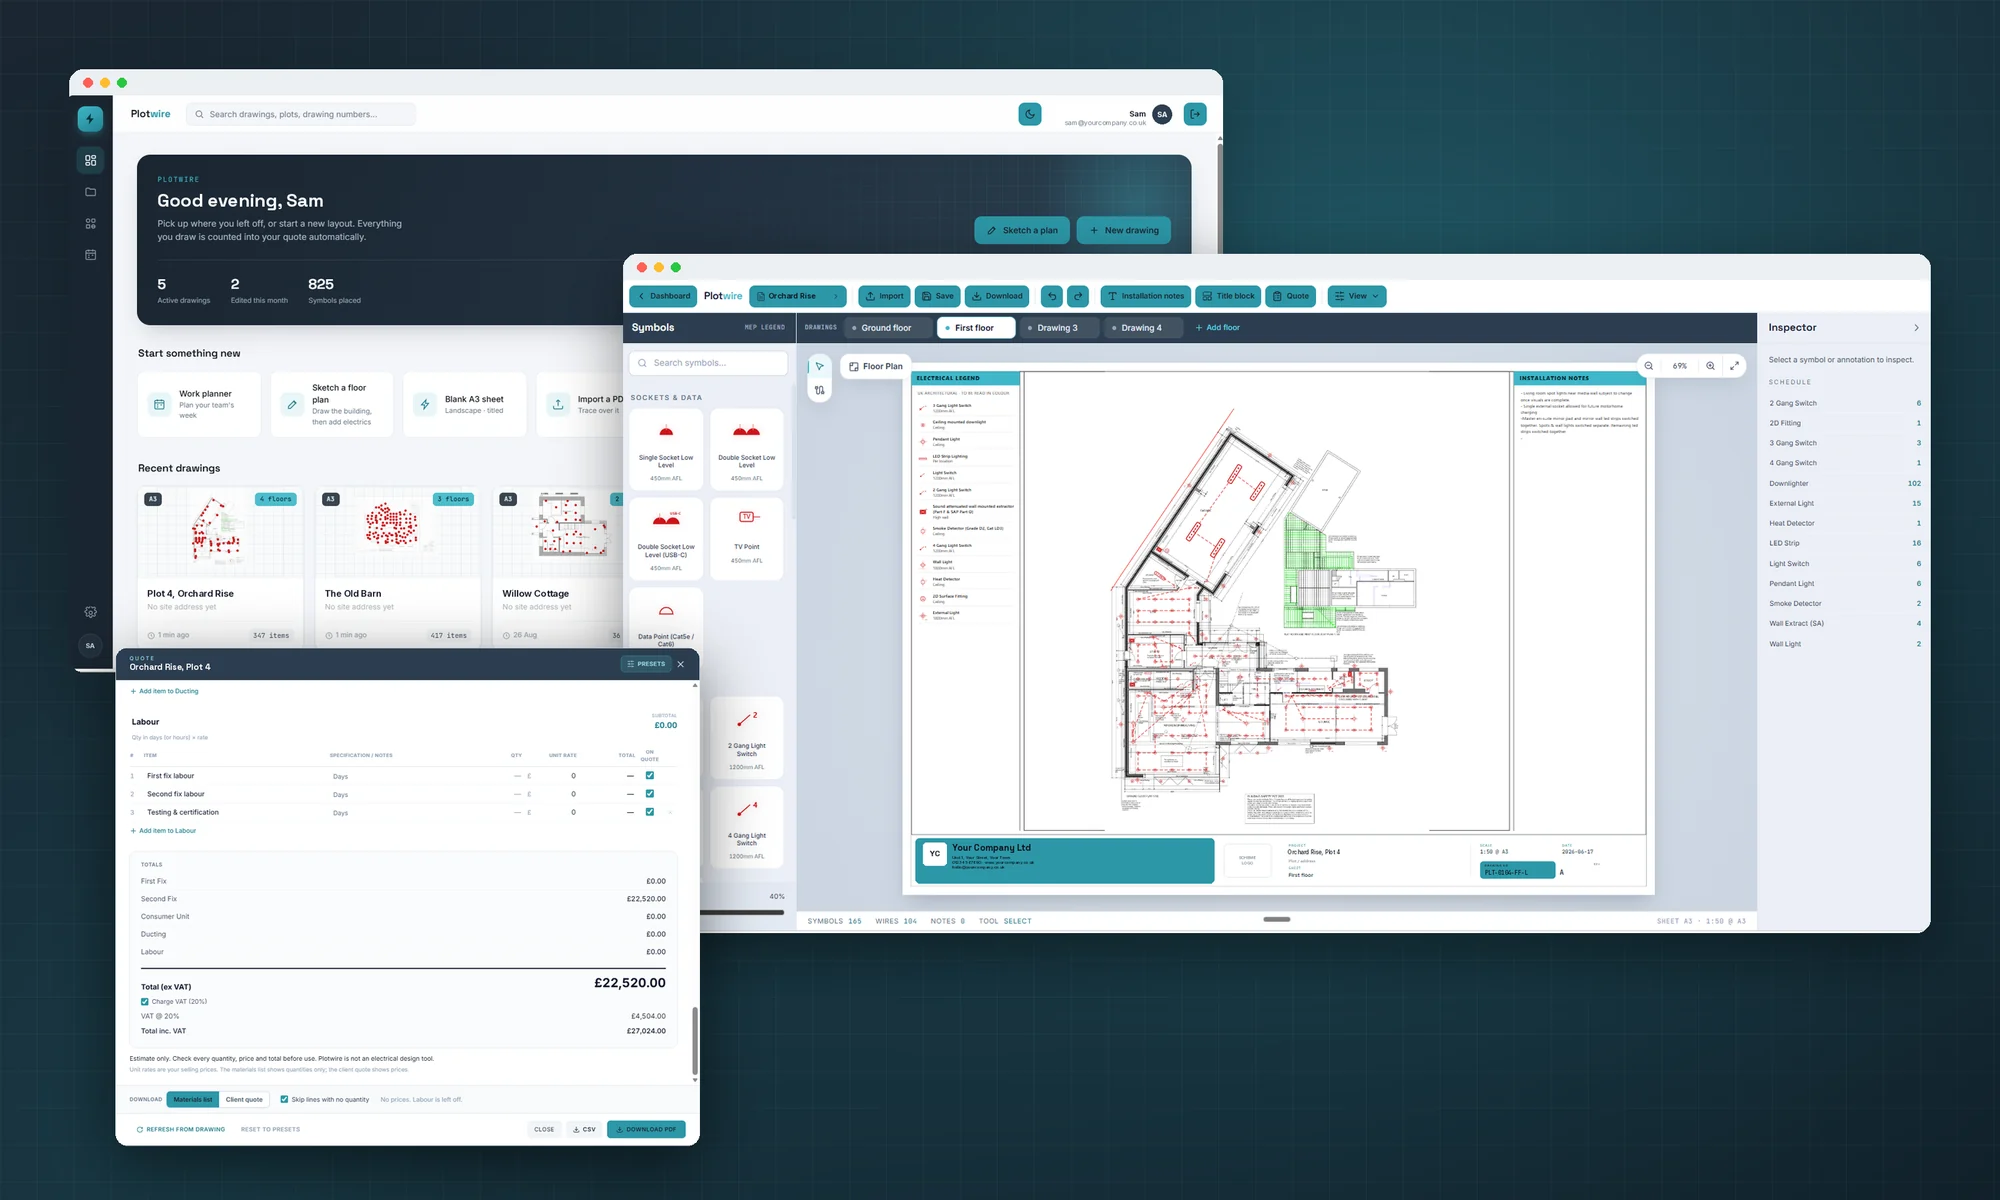Open the Orchard Rise project selector
Image resolution: width=2000 pixels, height=1200 pixels.
[797, 296]
